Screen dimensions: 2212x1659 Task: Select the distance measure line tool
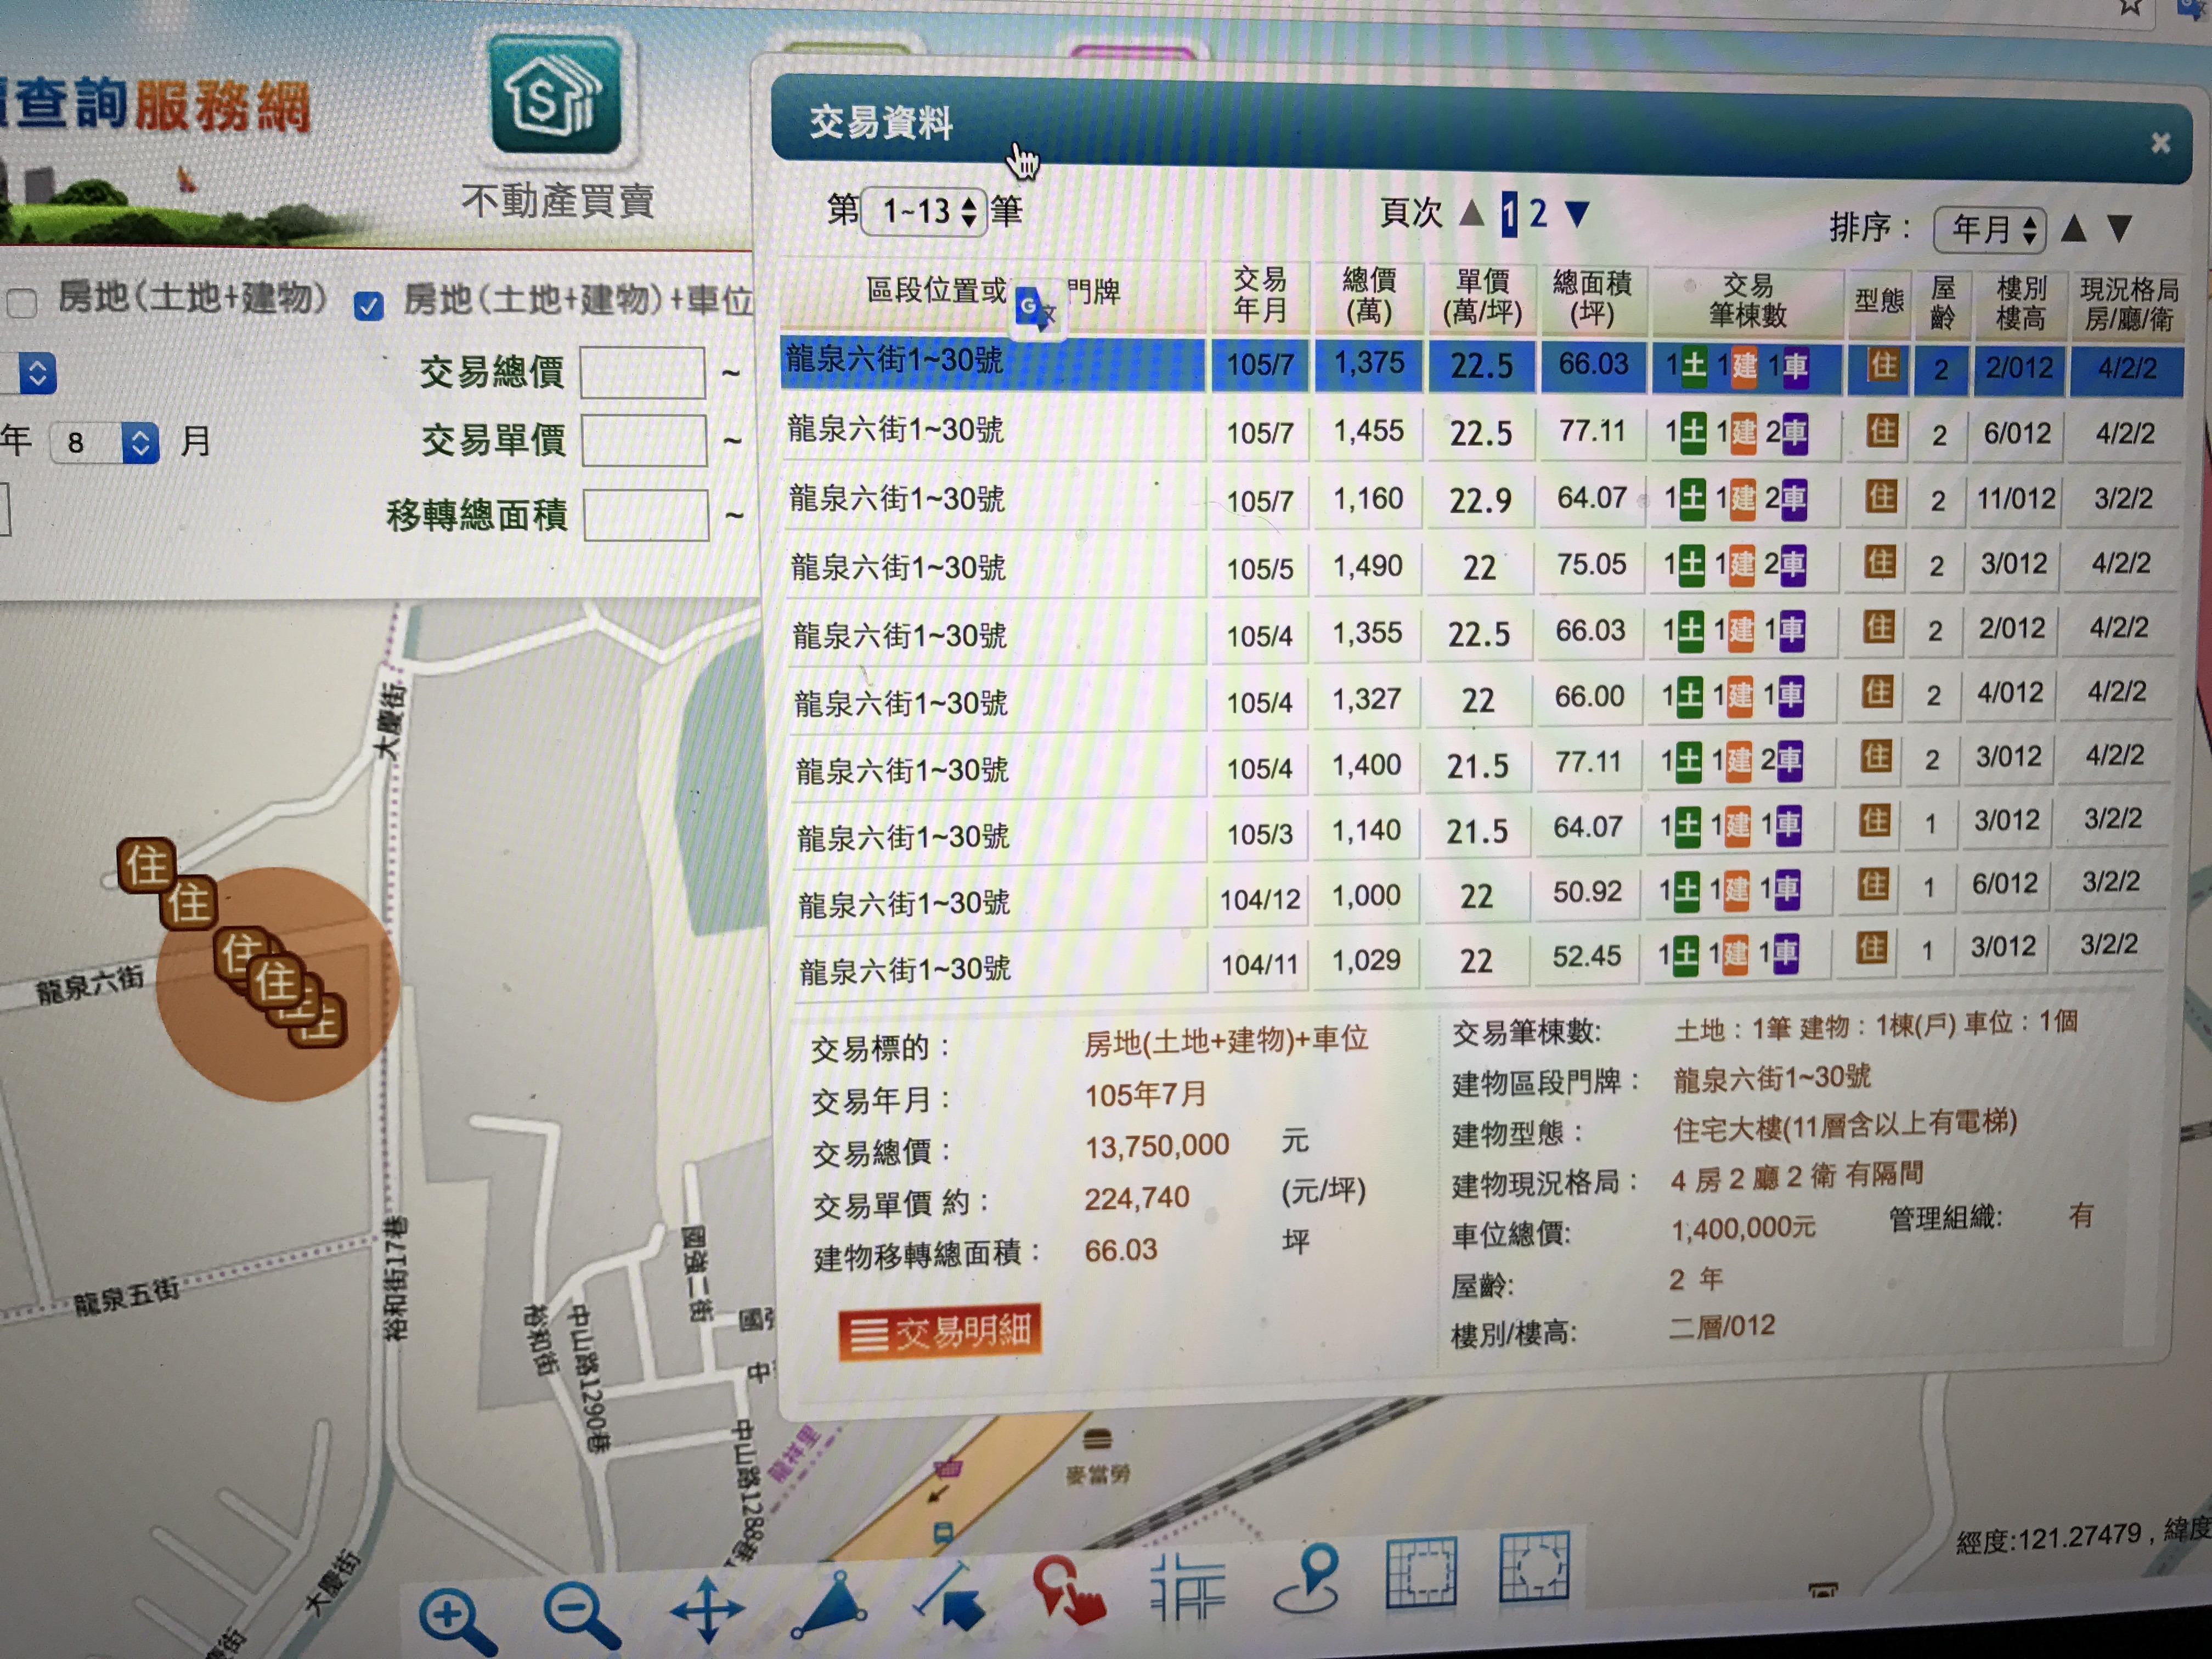[950, 1596]
